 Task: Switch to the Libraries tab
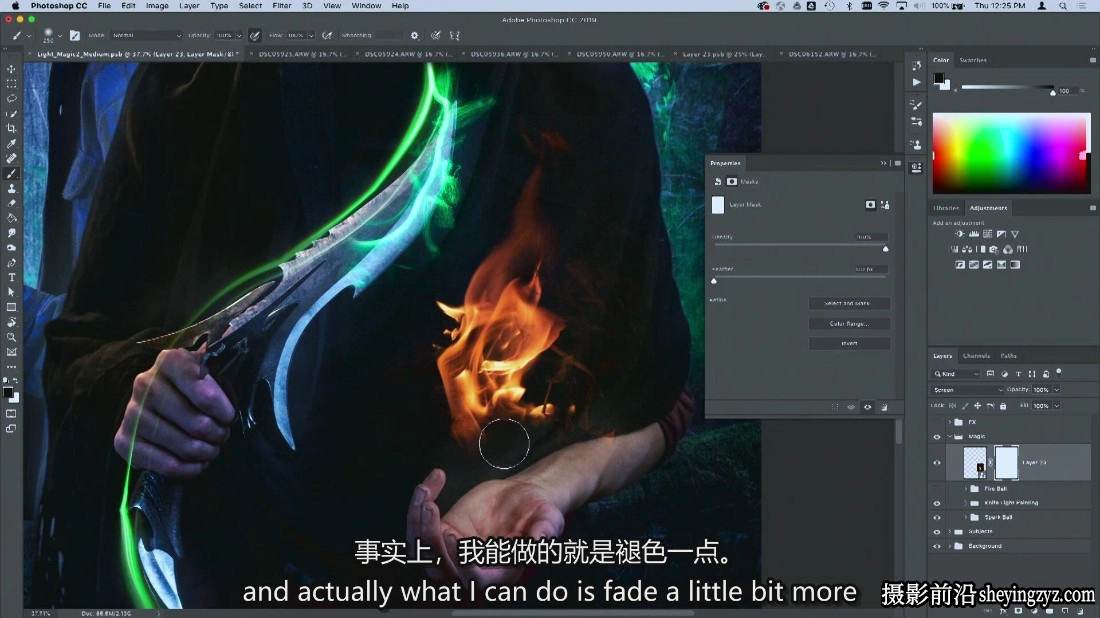point(946,208)
